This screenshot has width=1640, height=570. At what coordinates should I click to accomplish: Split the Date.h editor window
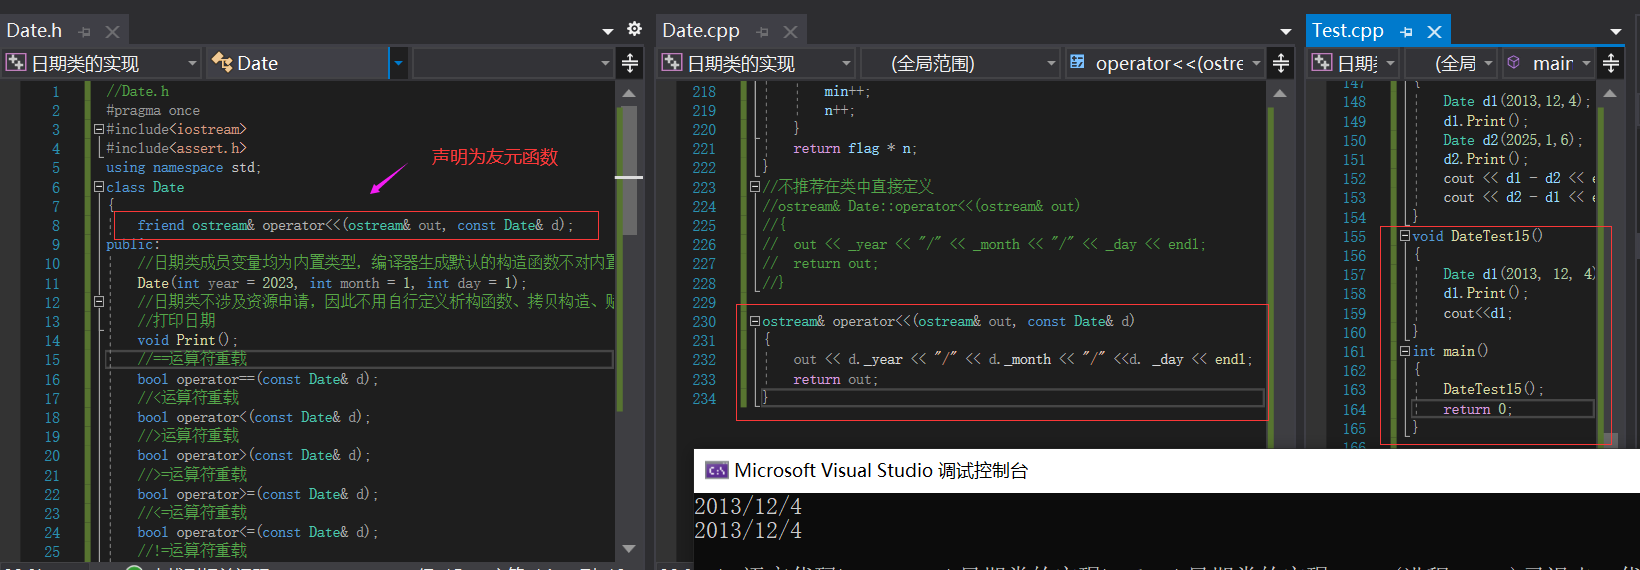click(x=630, y=63)
